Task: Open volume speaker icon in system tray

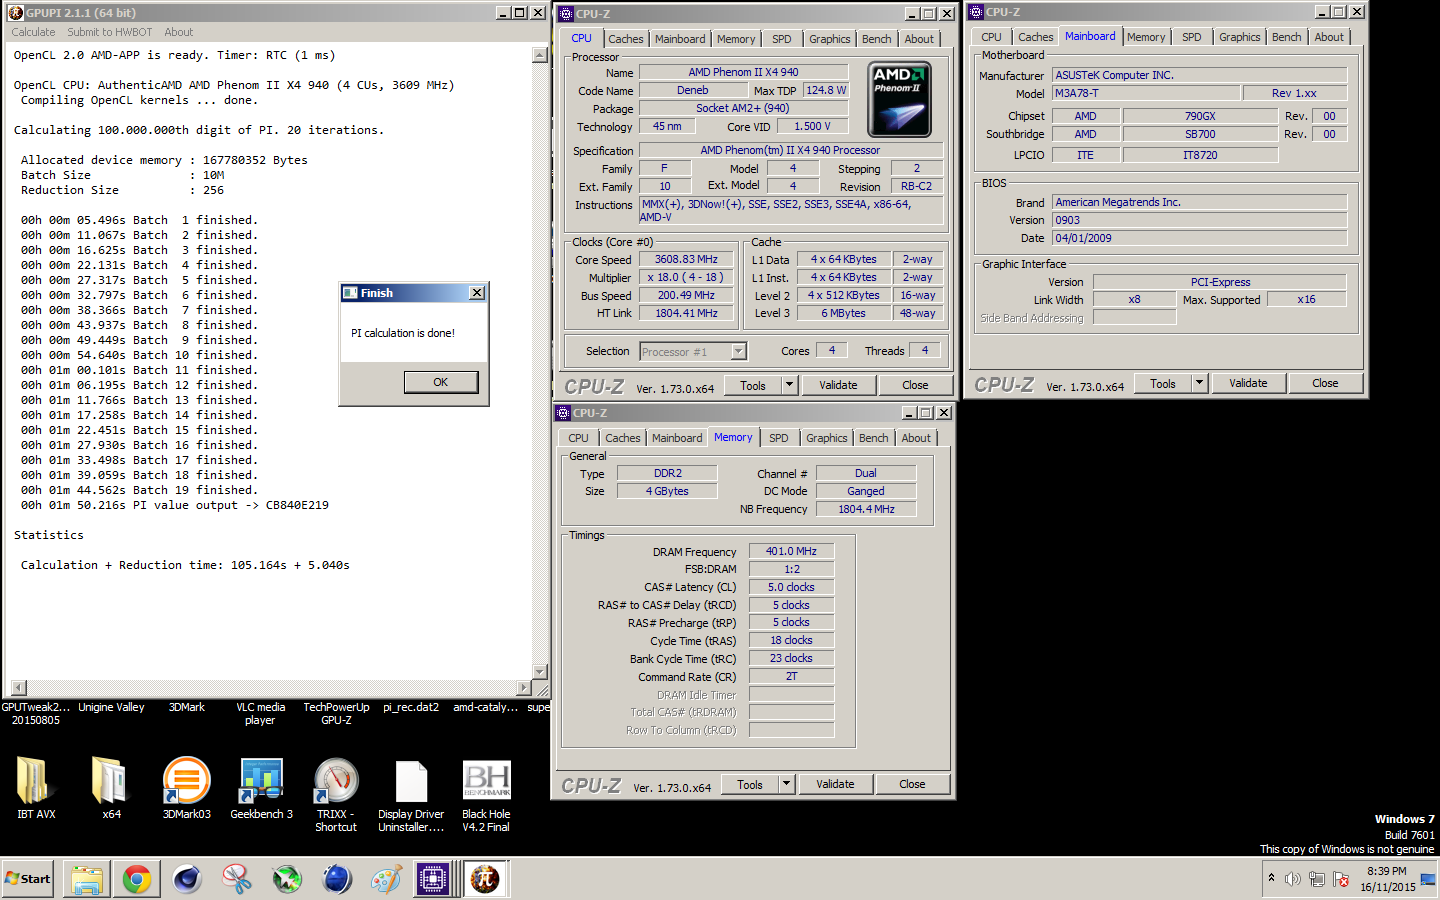Action: 1293,879
